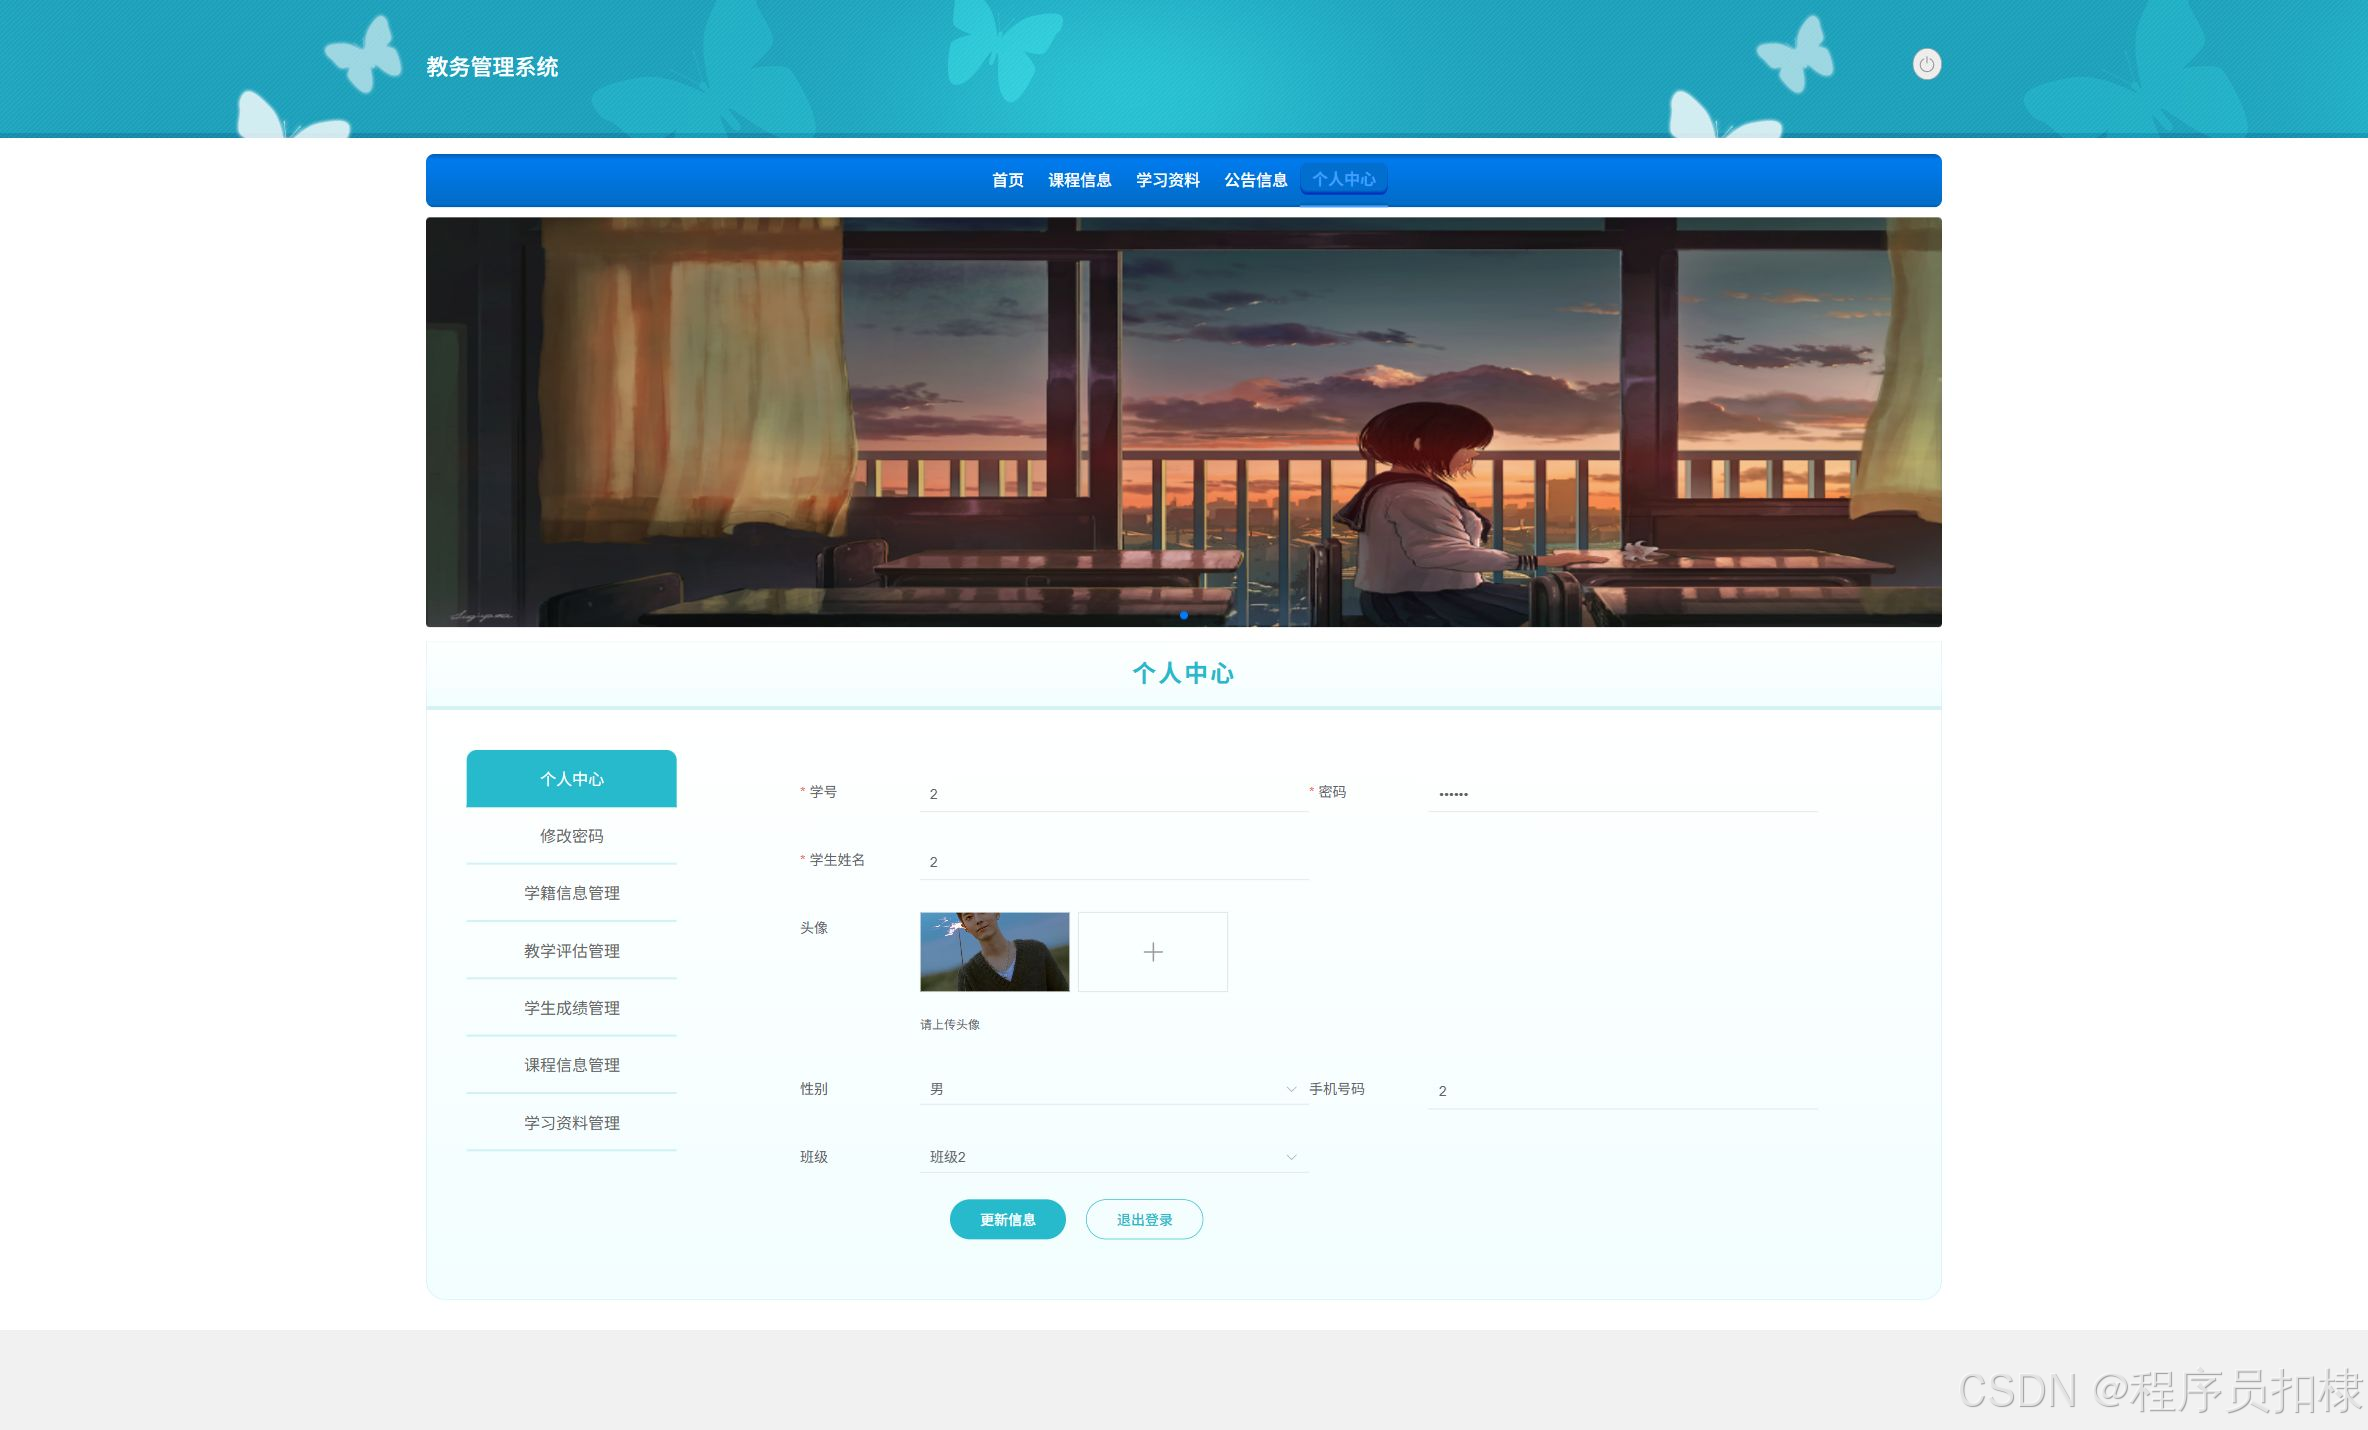Select 修改密码 in the side menu
2368x1430 pixels.
(571, 836)
